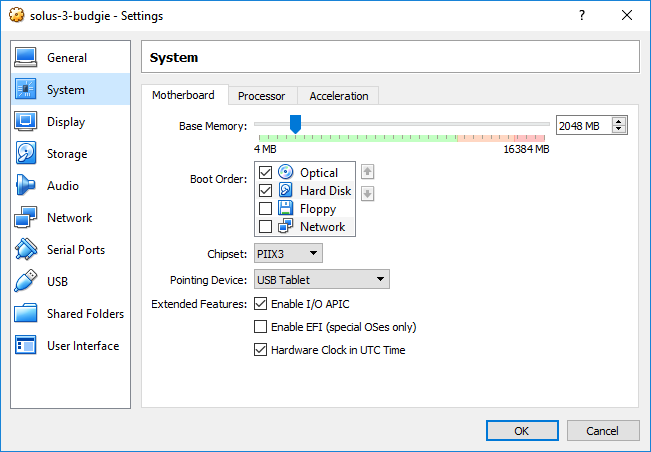Screen dimensions: 651x452
Task: Click the Audio speaker icon
Action: [x=25, y=185]
